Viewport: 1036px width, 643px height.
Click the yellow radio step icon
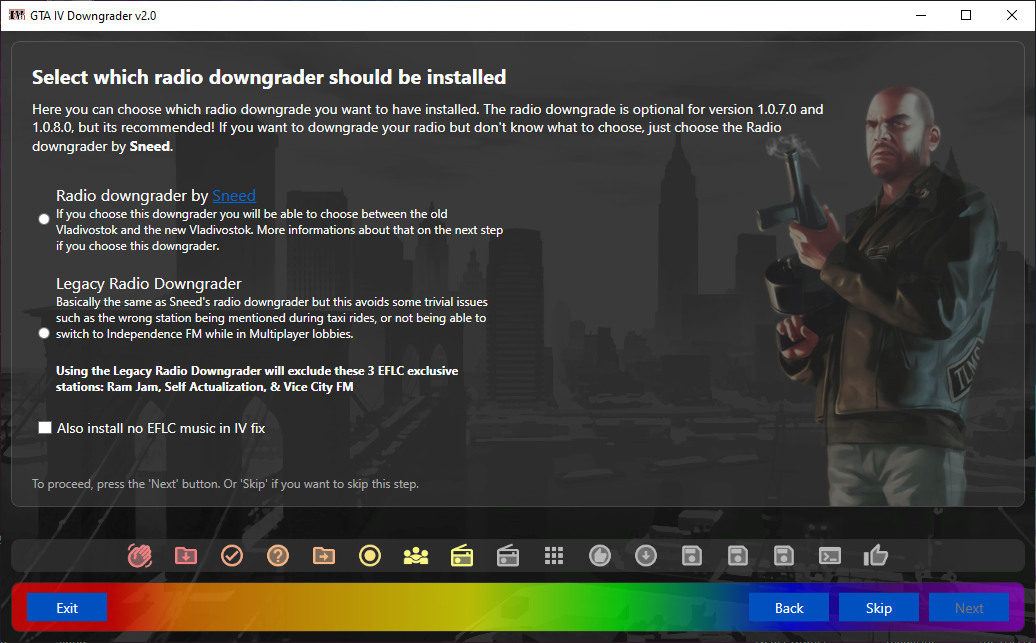tap(461, 555)
